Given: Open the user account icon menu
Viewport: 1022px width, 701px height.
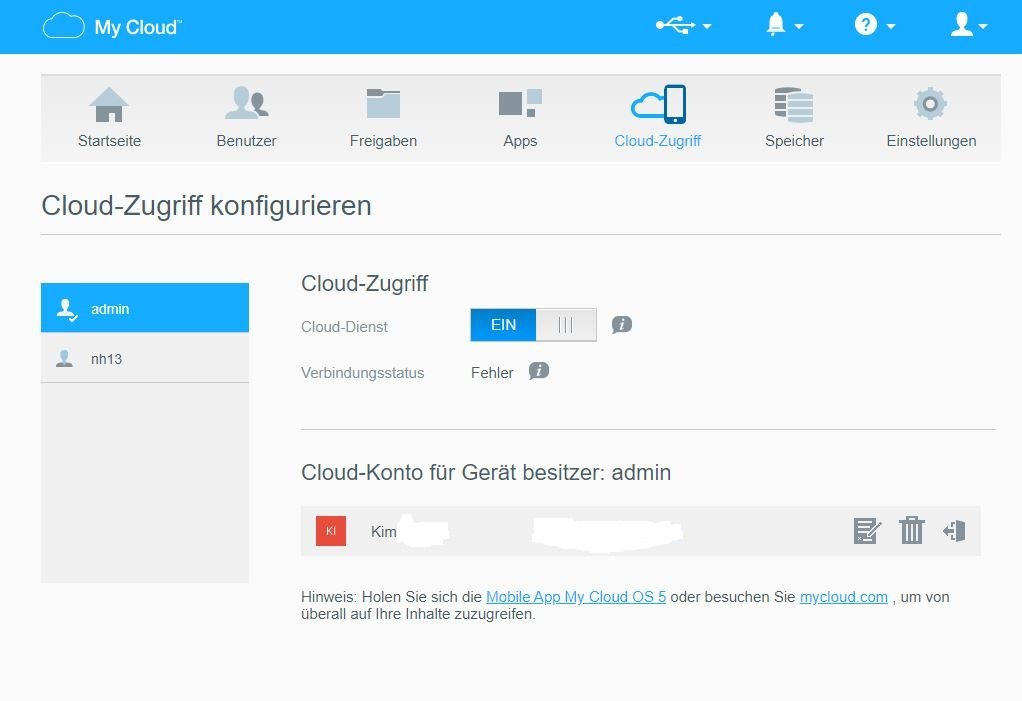Looking at the screenshot, I should click(961, 25).
